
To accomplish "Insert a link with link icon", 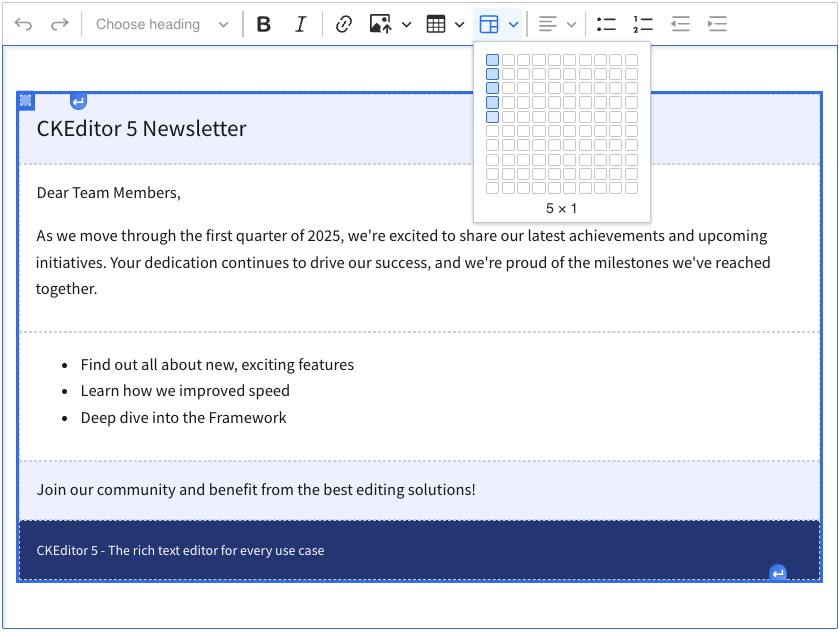I will click(x=344, y=24).
